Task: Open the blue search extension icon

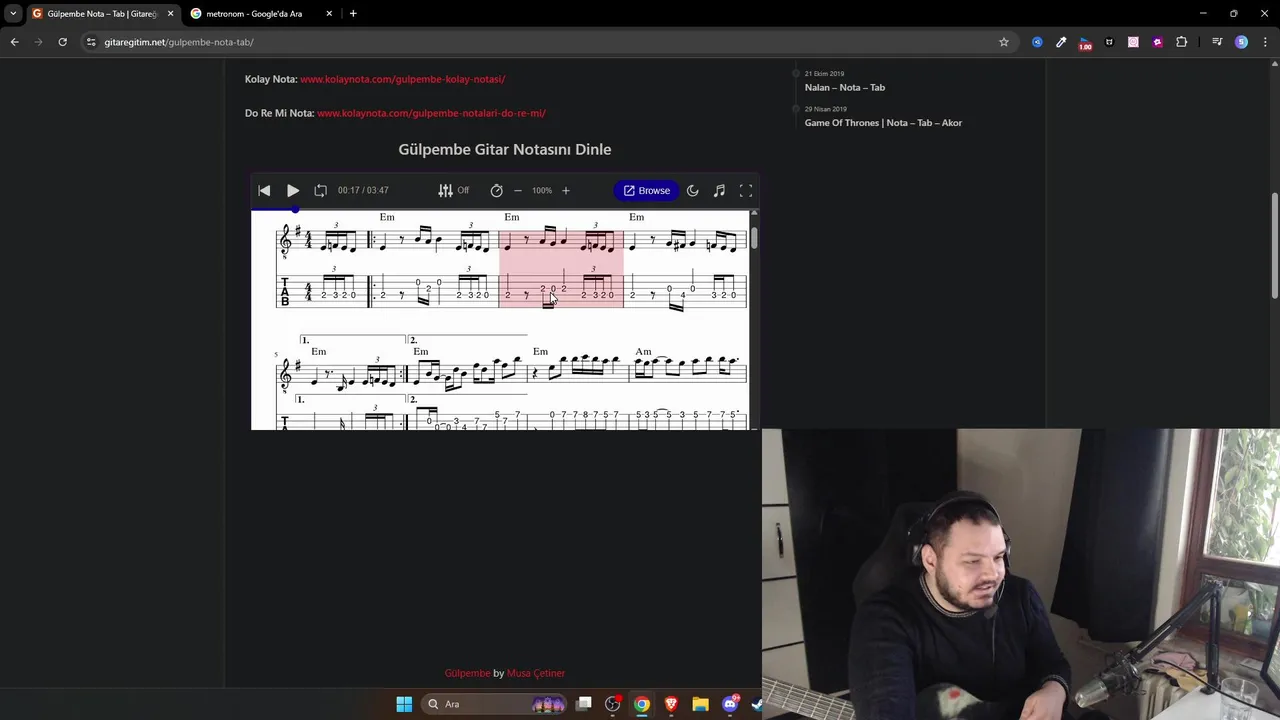Action: point(1037,42)
